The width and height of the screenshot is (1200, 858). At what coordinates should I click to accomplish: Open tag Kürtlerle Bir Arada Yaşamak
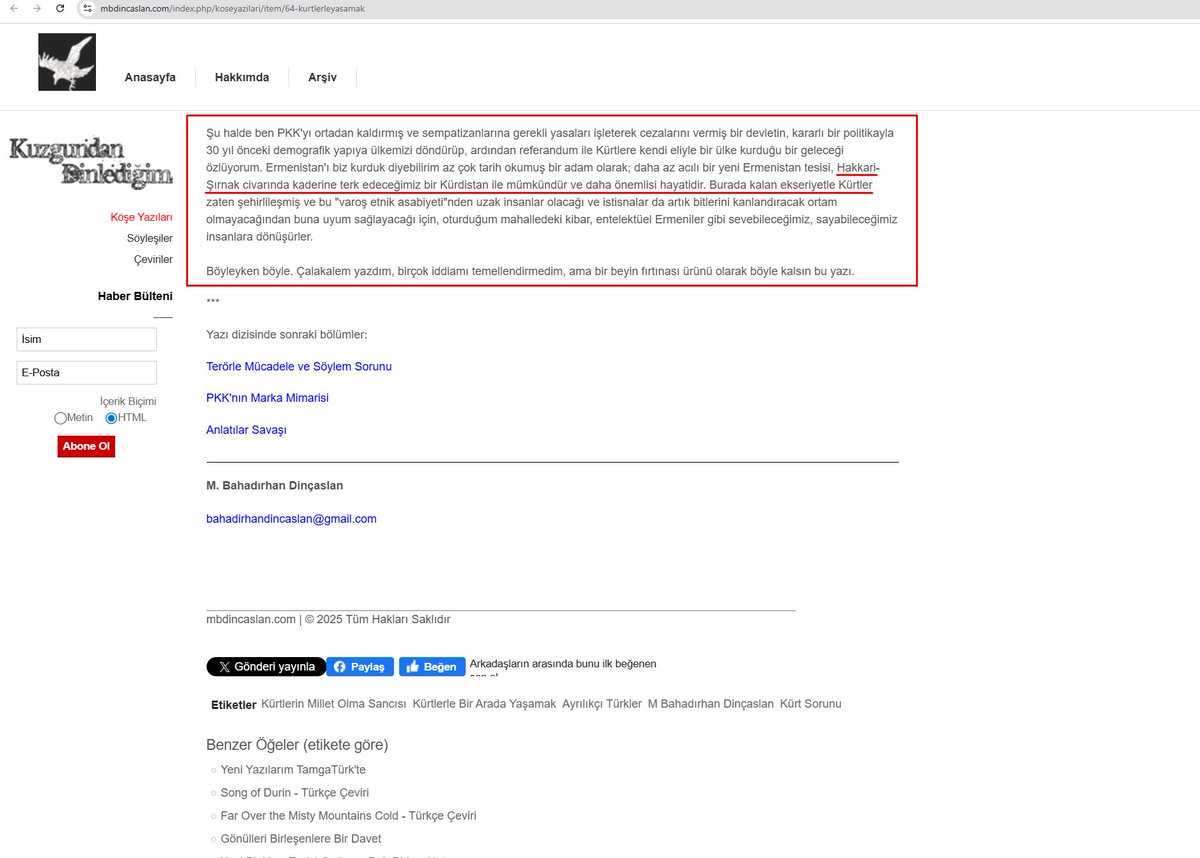(484, 704)
